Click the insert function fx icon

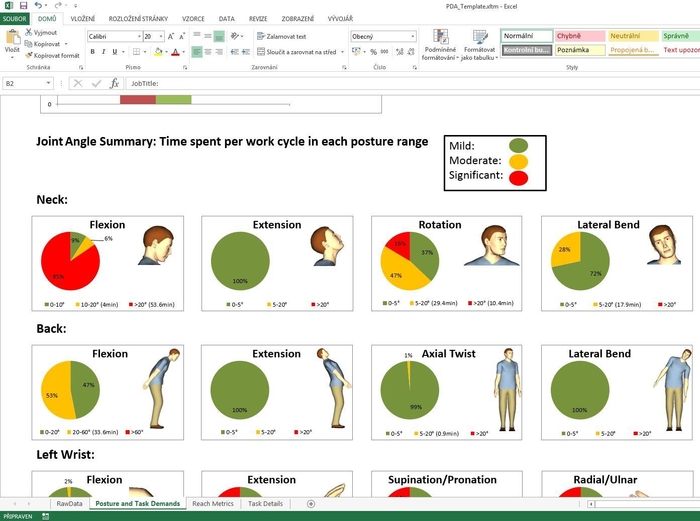(114, 83)
